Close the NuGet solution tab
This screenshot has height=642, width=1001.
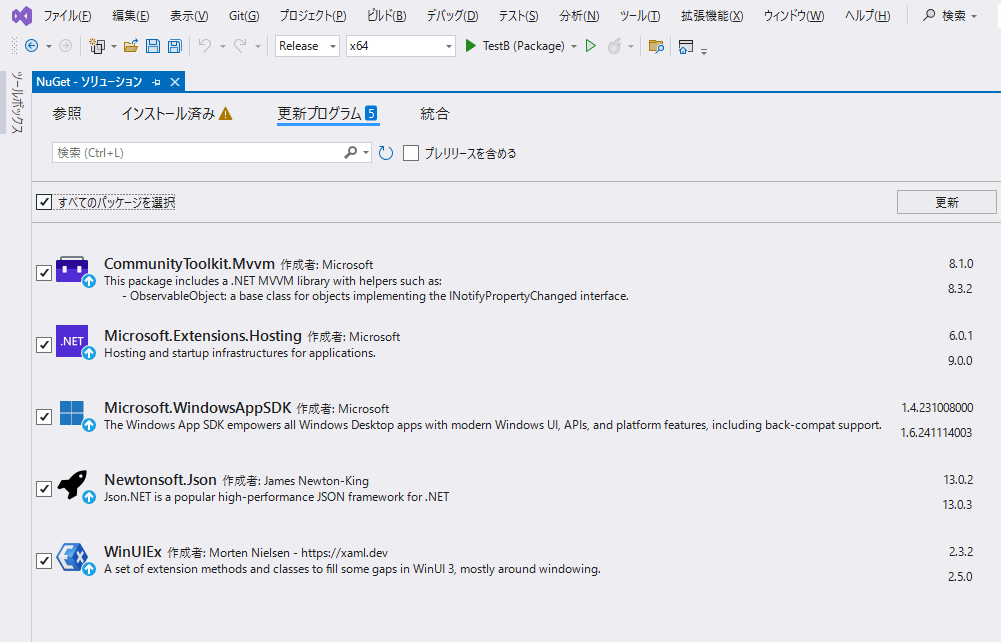tap(175, 82)
